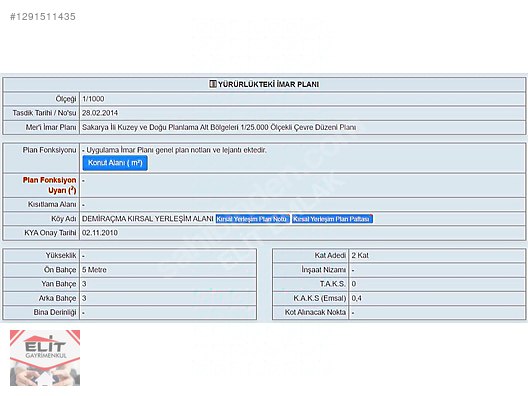Click the Sakarya İli Kuzey ve Doğu plan text
The height and width of the screenshot is (396, 528).
point(219,127)
